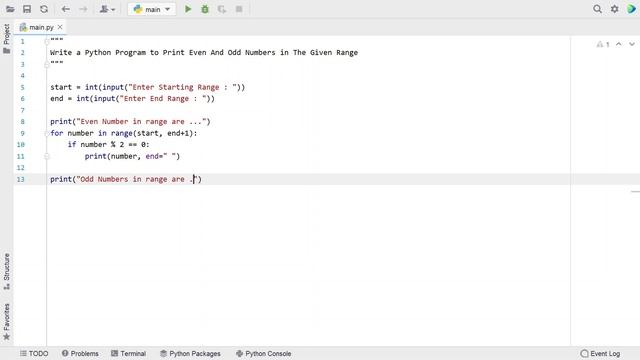
Task: Click the 'start' variable on line 5
Action: (x=61, y=87)
